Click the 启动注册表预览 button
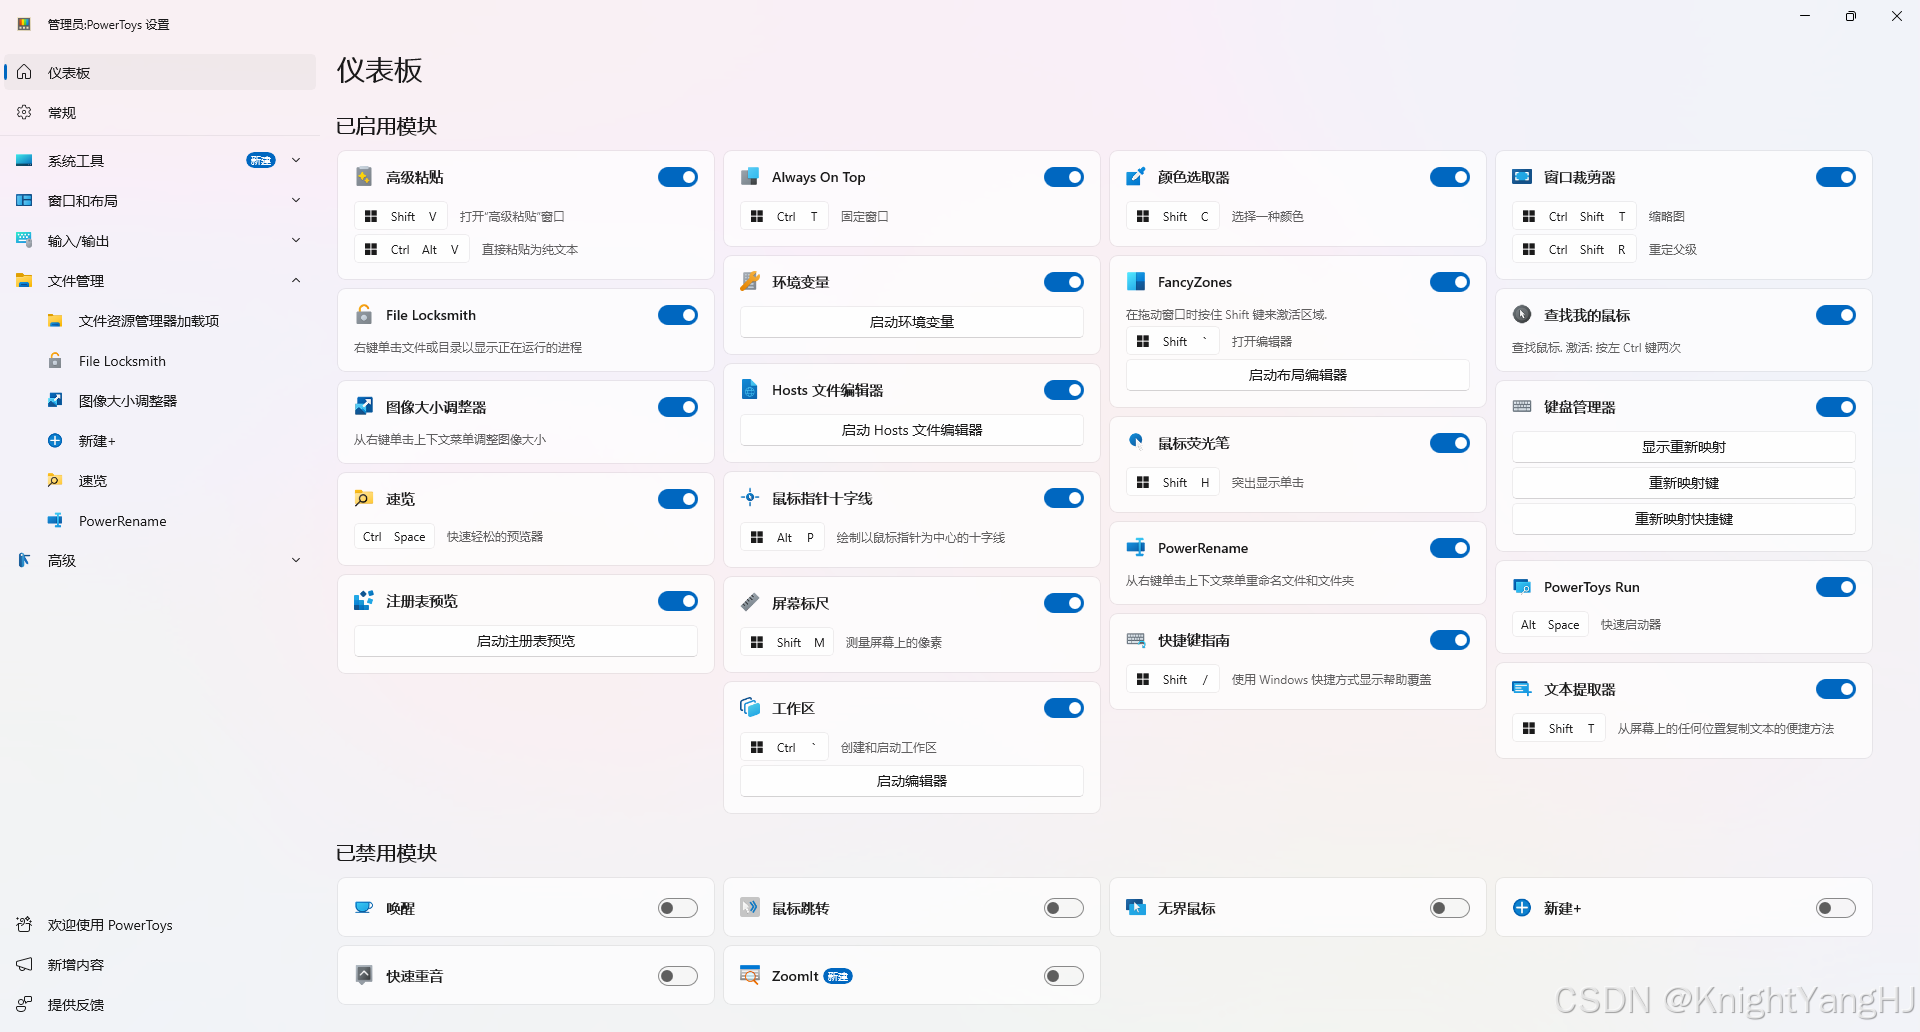 click(x=526, y=641)
